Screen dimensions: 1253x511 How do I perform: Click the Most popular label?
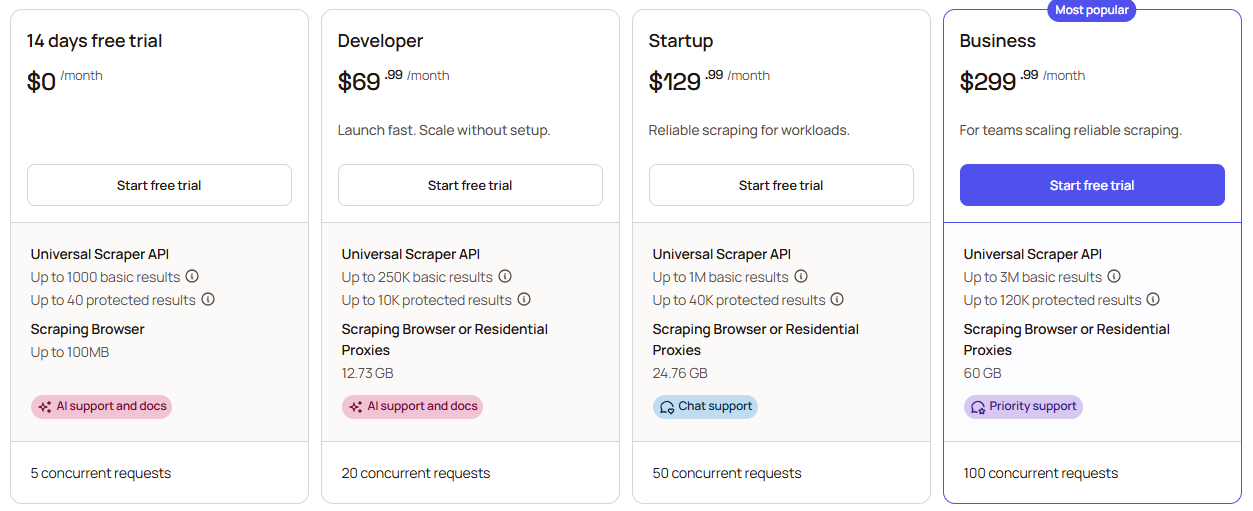(1092, 10)
